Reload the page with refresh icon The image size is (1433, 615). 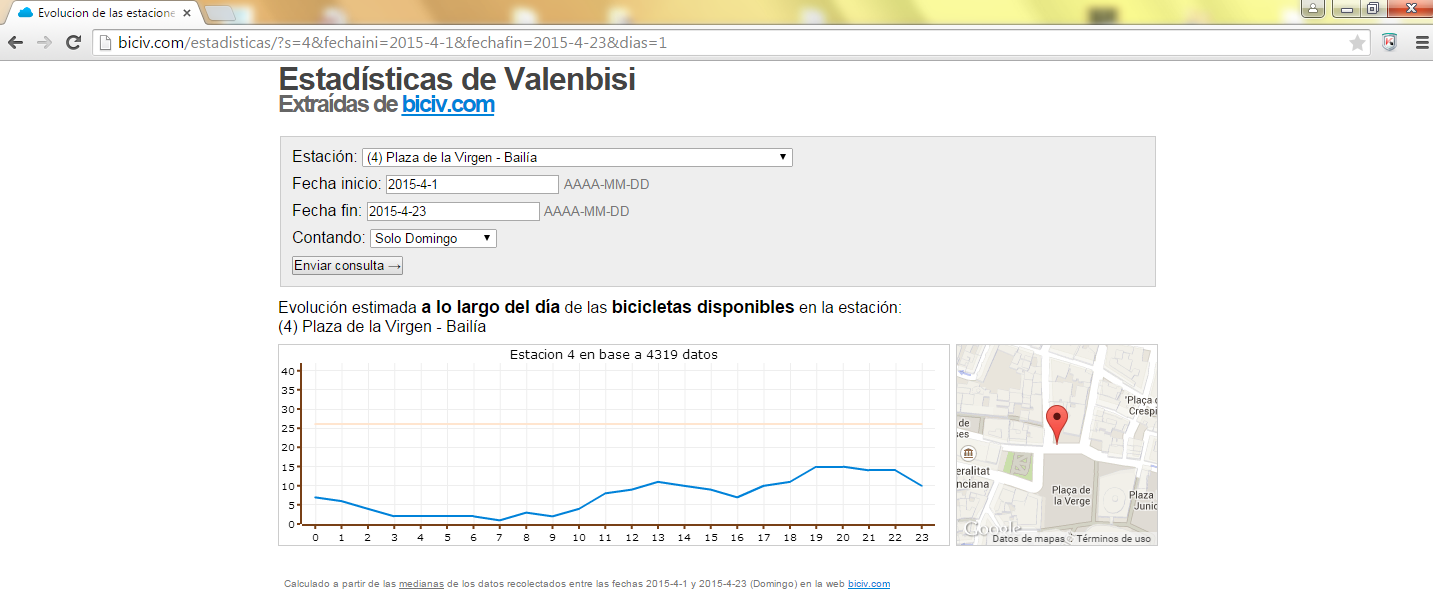(73, 43)
